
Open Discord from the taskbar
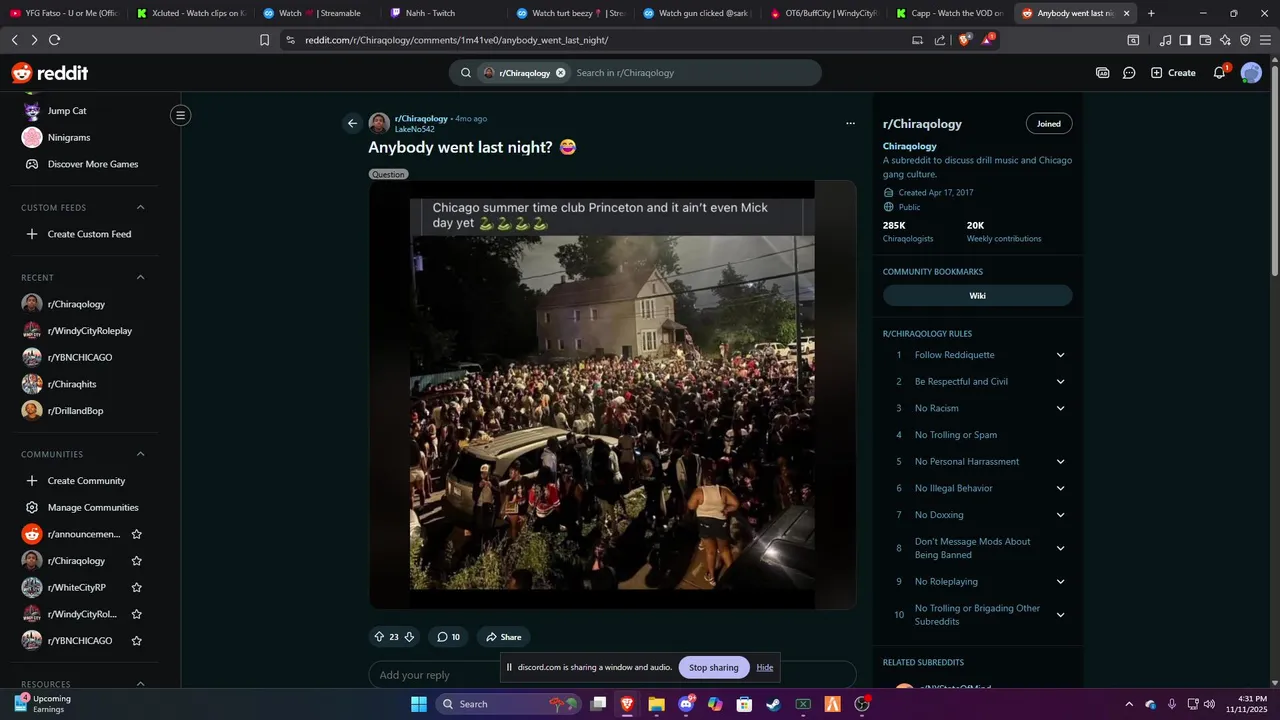pyautogui.click(x=686, y=704)
